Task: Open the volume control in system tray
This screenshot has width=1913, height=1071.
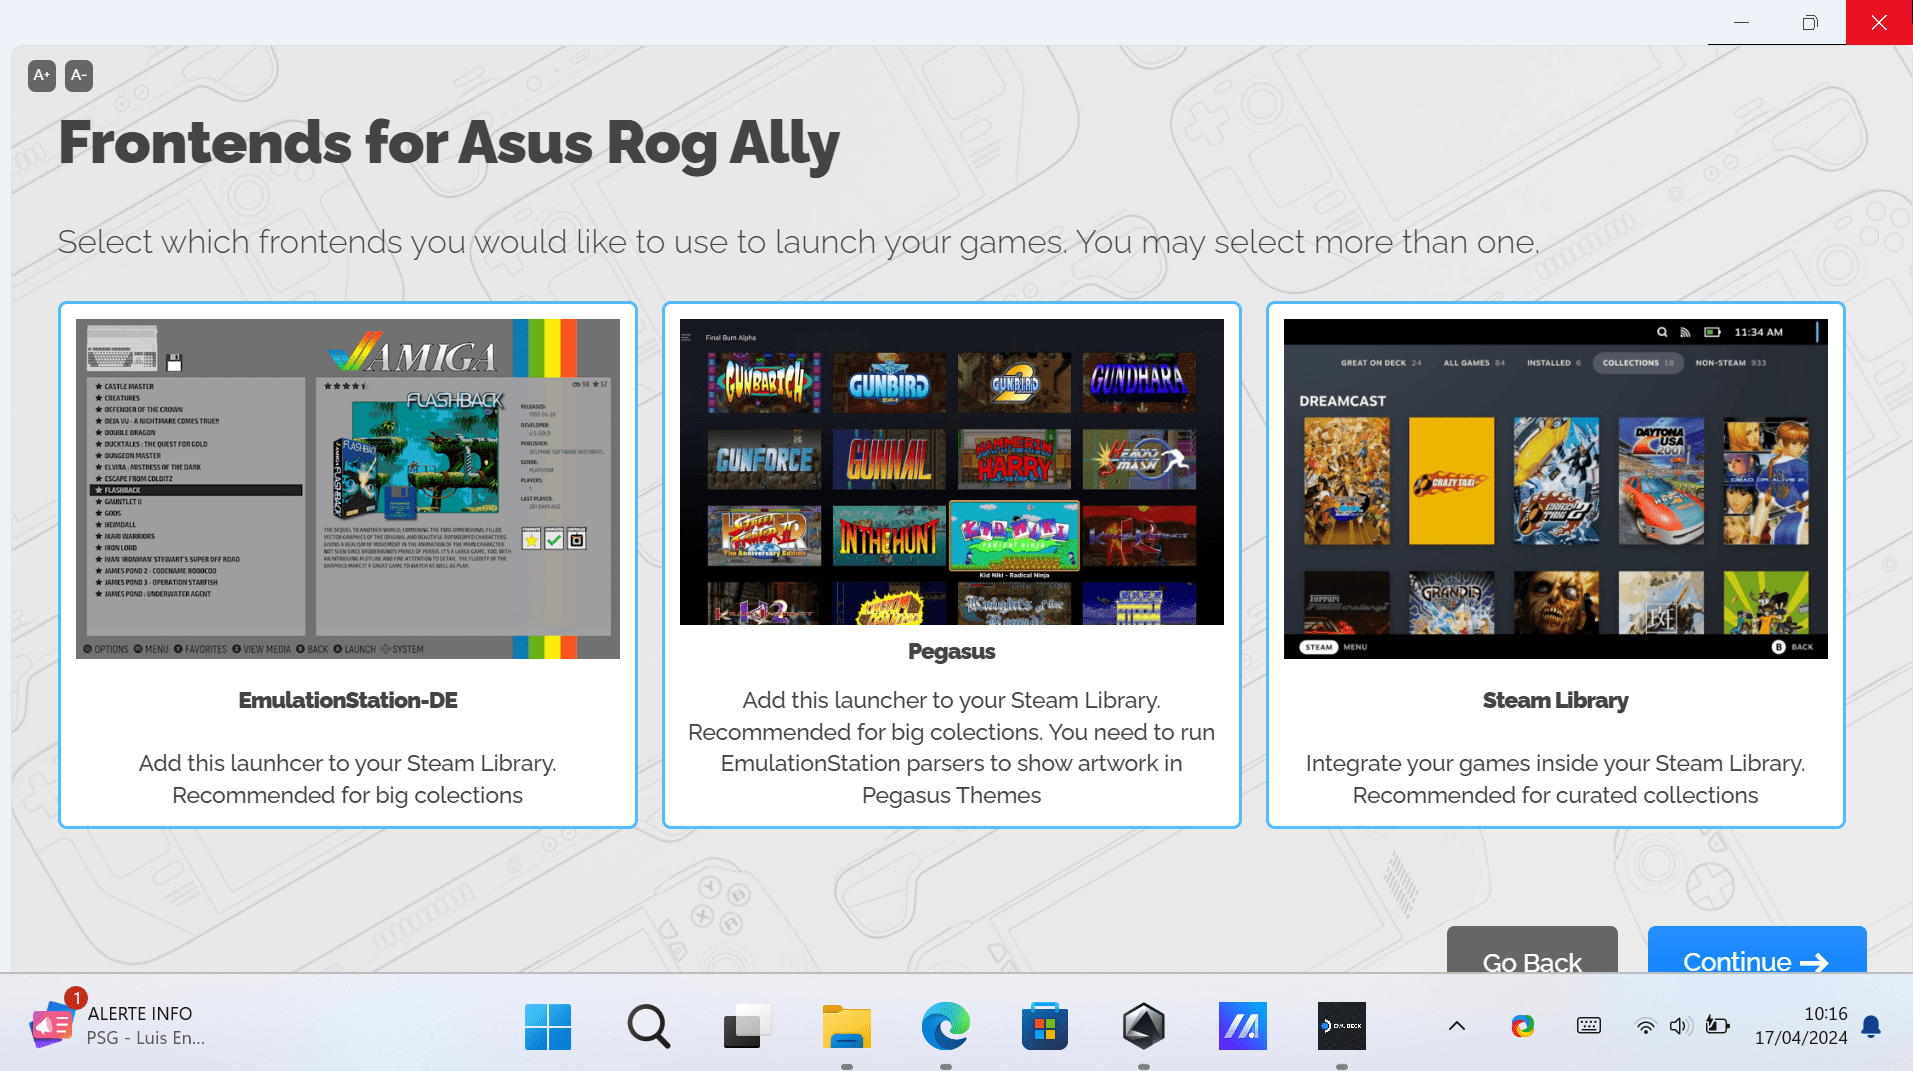Action: pos(1679,1026)
